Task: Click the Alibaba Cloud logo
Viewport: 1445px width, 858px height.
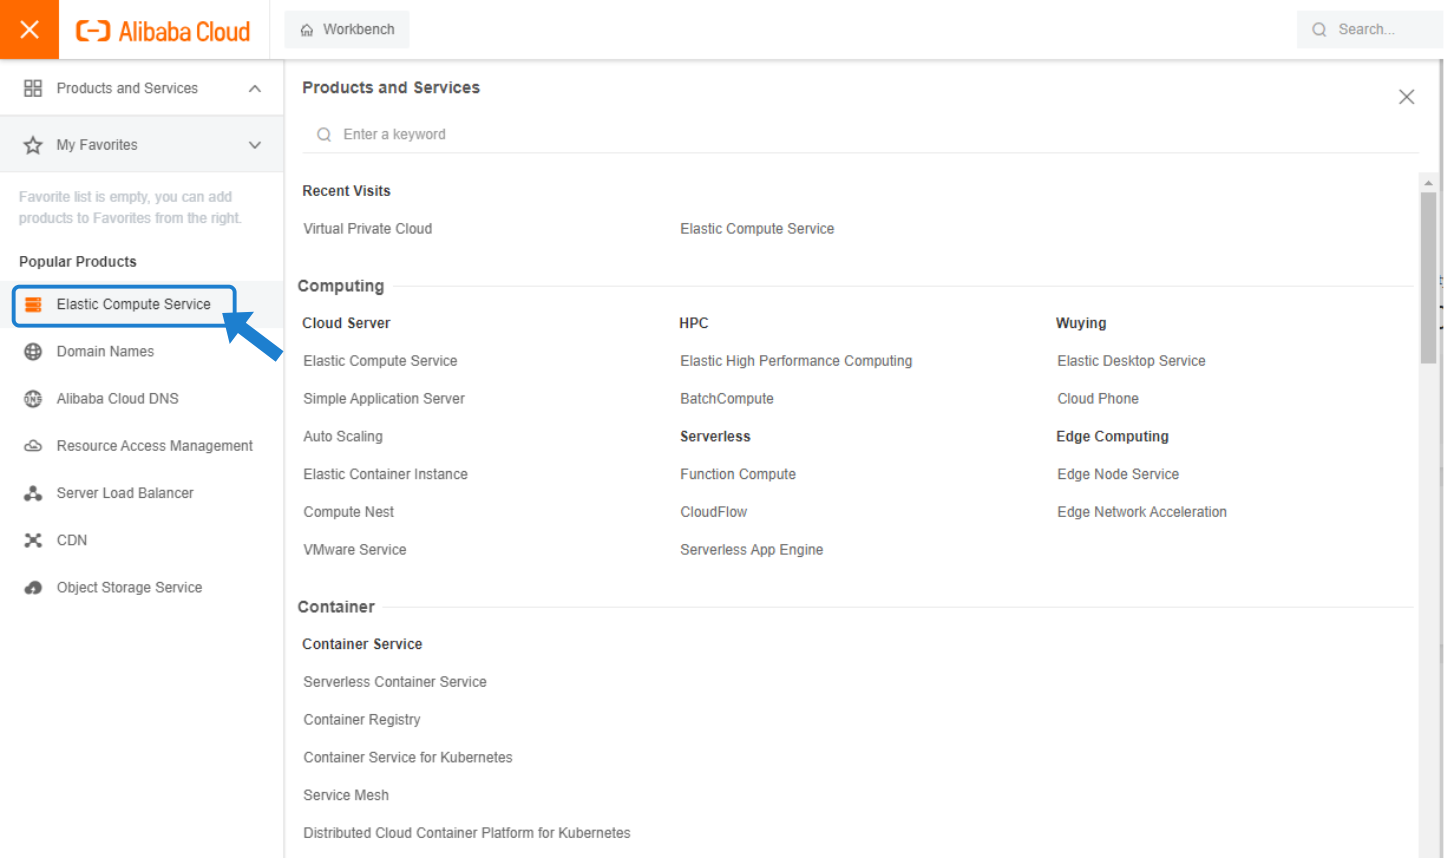Action: [164, 31]
